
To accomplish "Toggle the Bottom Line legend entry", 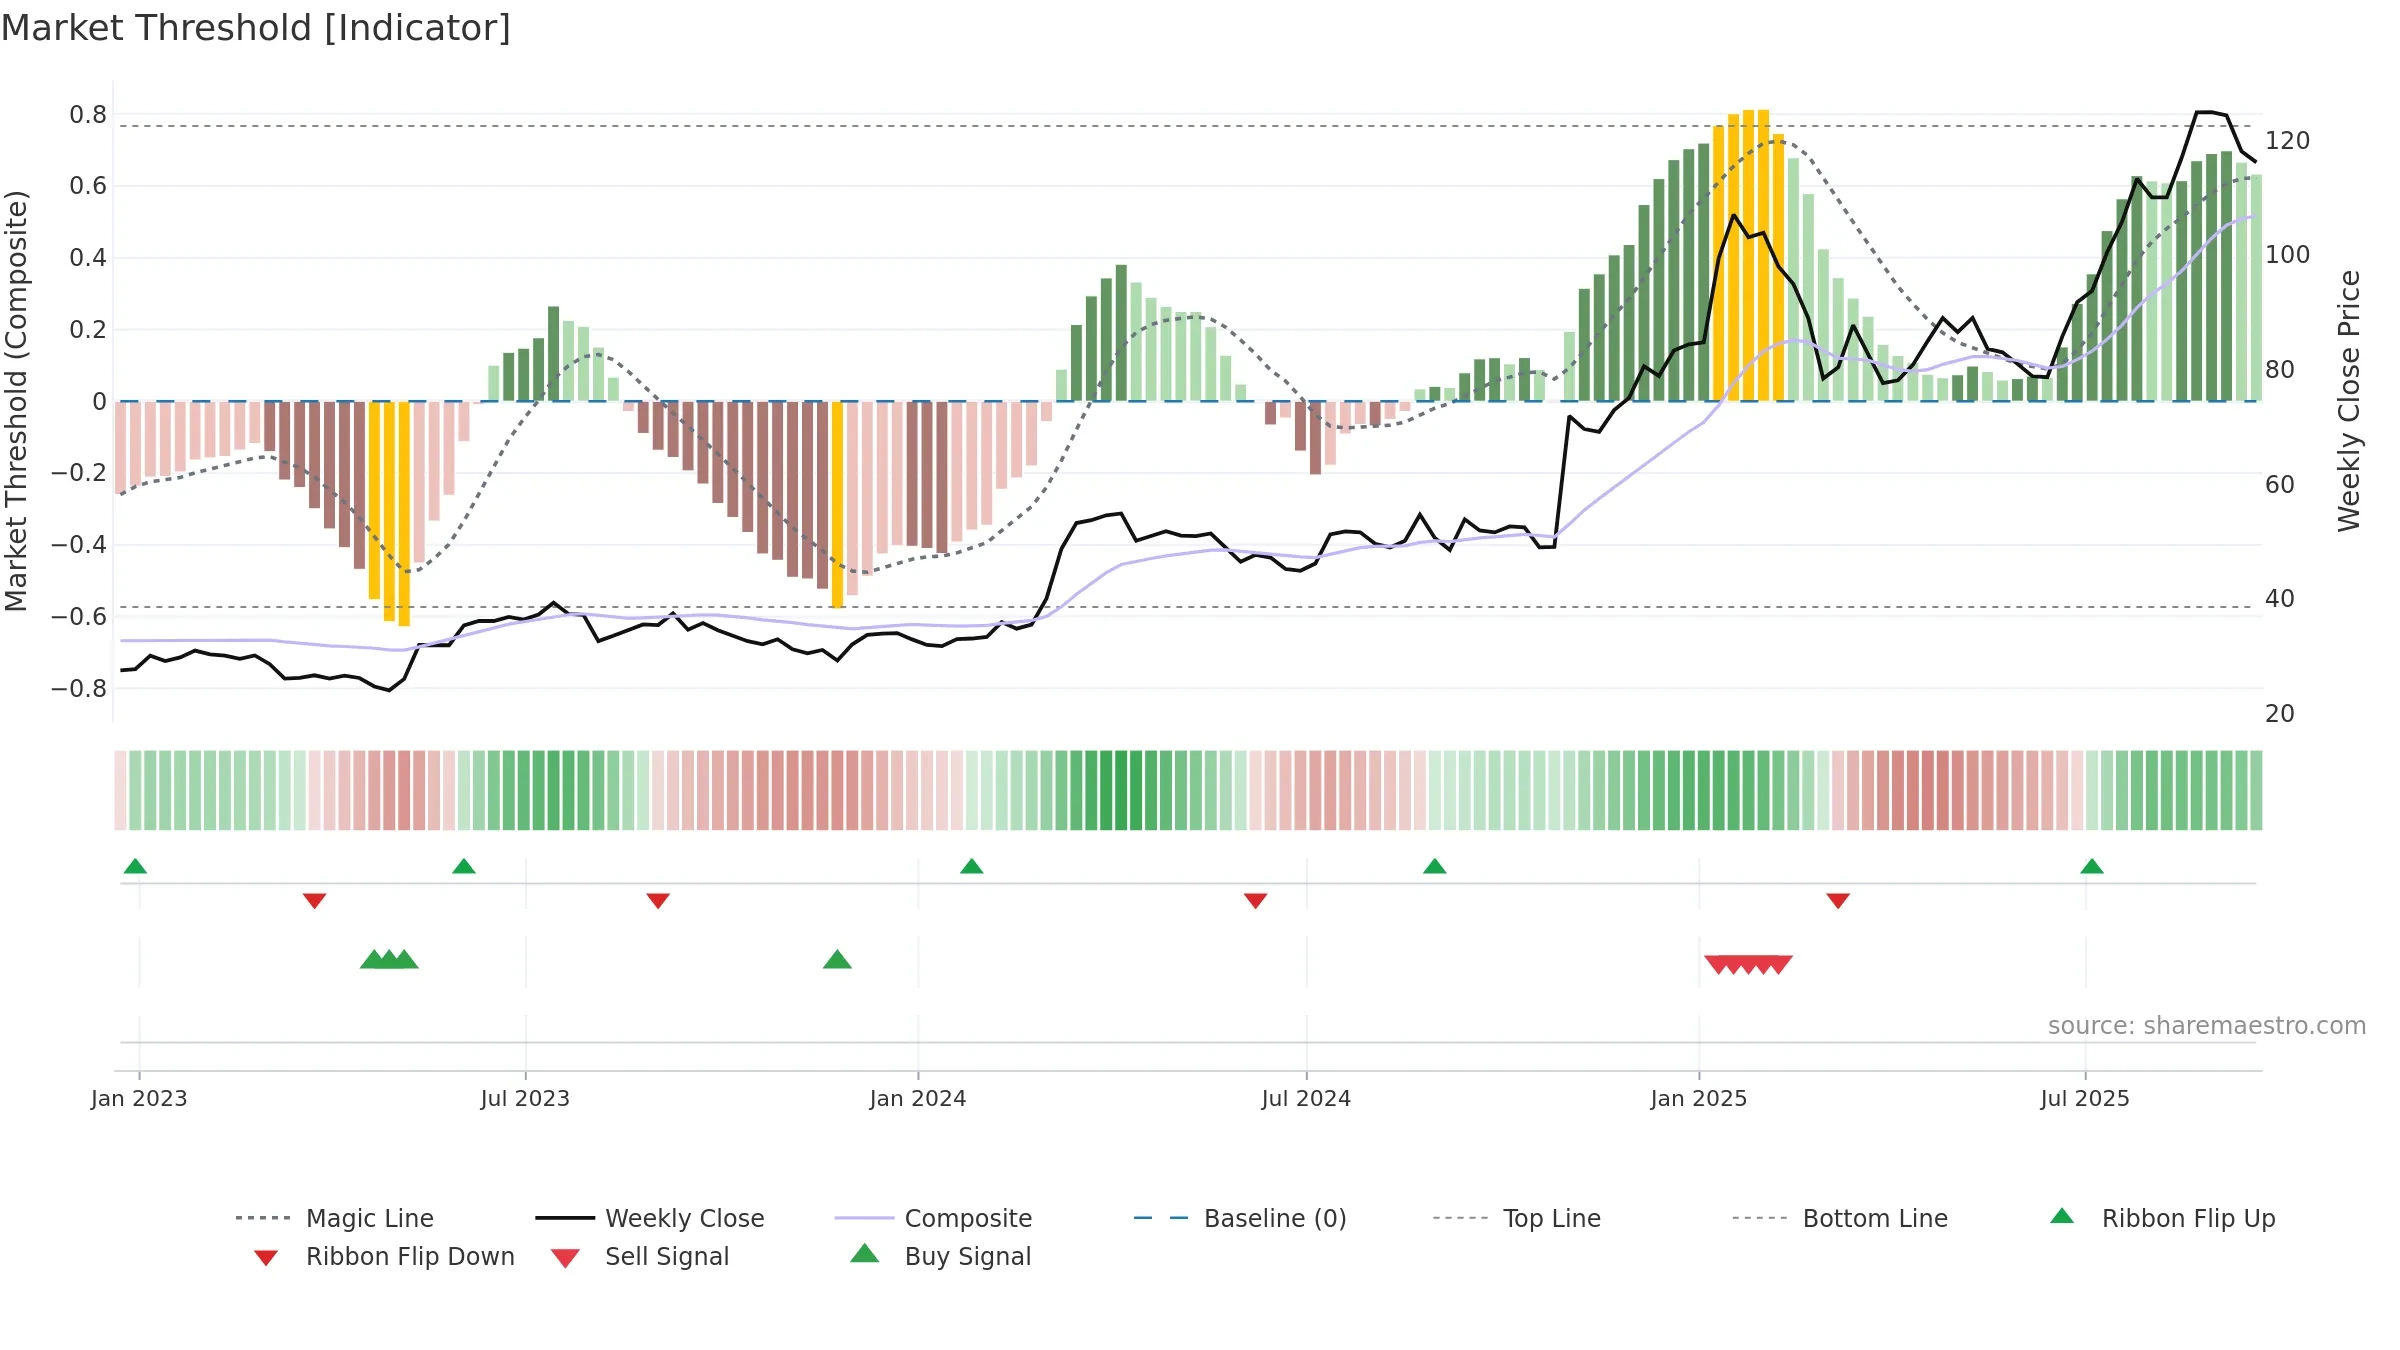I will [x=1839, y=1218].
